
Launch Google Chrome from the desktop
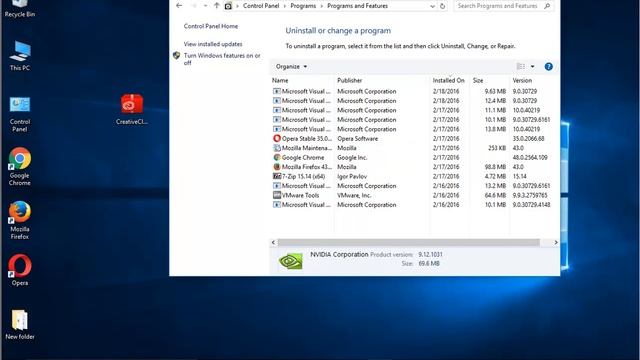(x=20, y=167)
